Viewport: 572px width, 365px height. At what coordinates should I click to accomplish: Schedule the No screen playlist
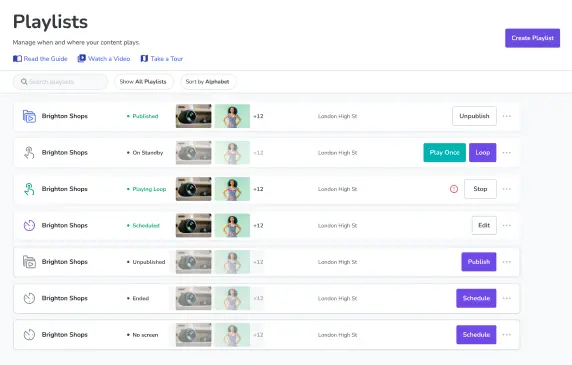coord(476,335)
